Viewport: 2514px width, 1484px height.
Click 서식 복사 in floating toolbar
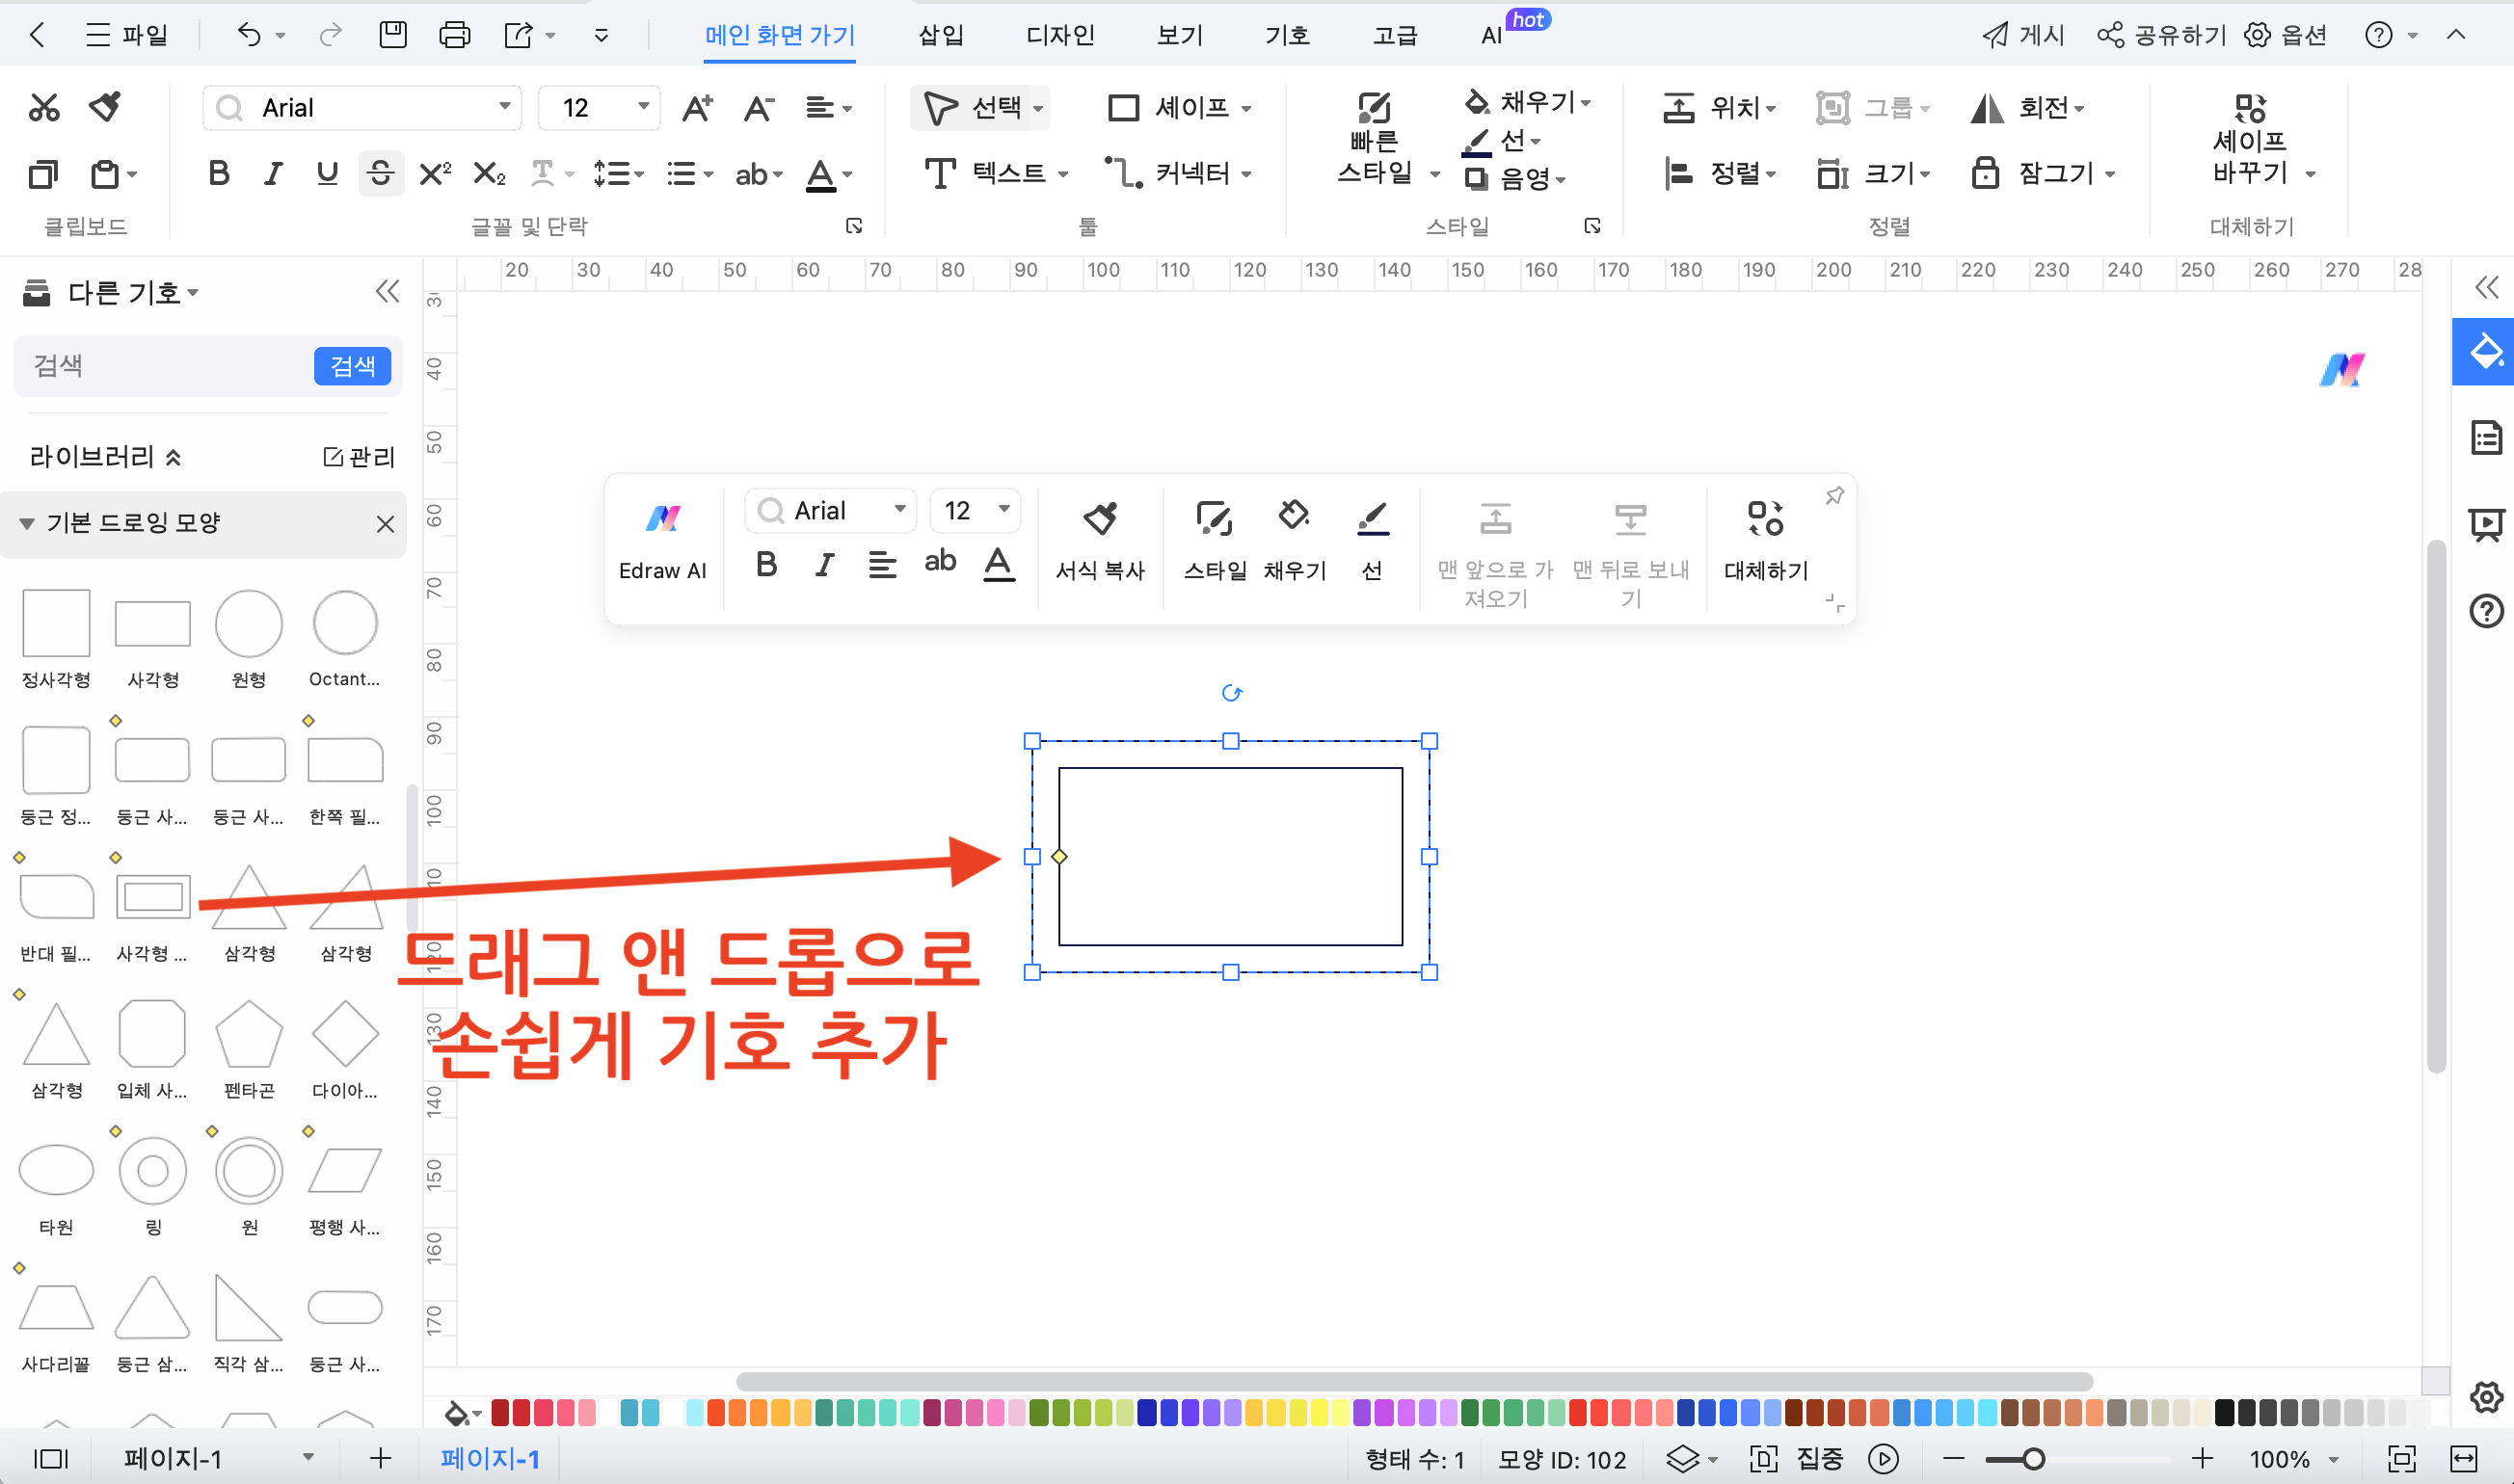coord(1100,541)
